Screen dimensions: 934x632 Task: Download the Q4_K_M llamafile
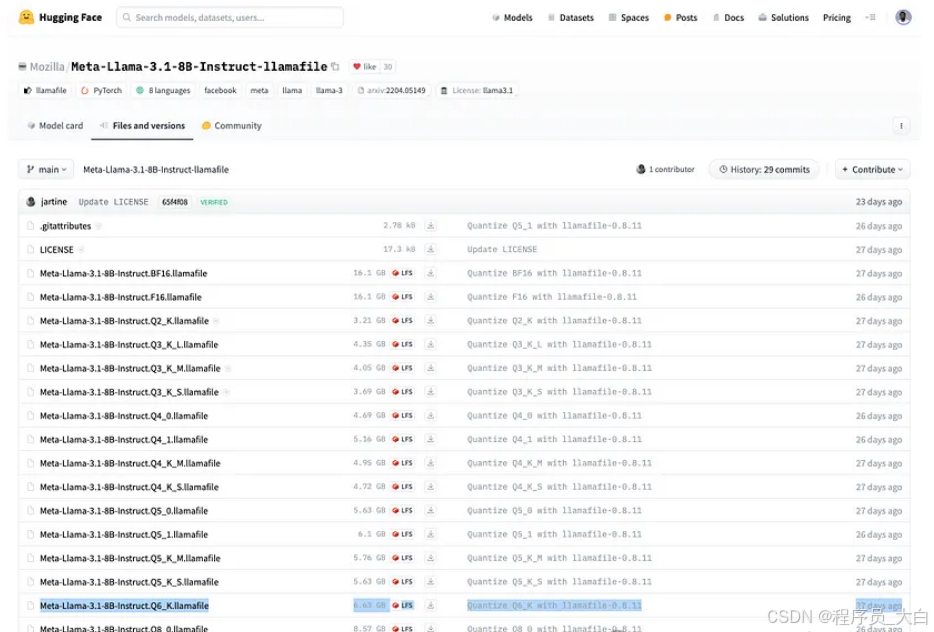coord(430,463)
